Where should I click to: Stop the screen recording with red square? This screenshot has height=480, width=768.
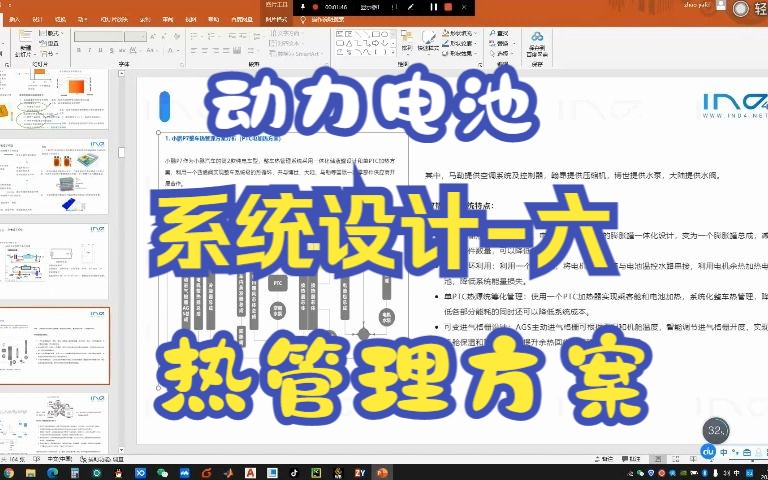pyautogui.click(x=448, y=7)
